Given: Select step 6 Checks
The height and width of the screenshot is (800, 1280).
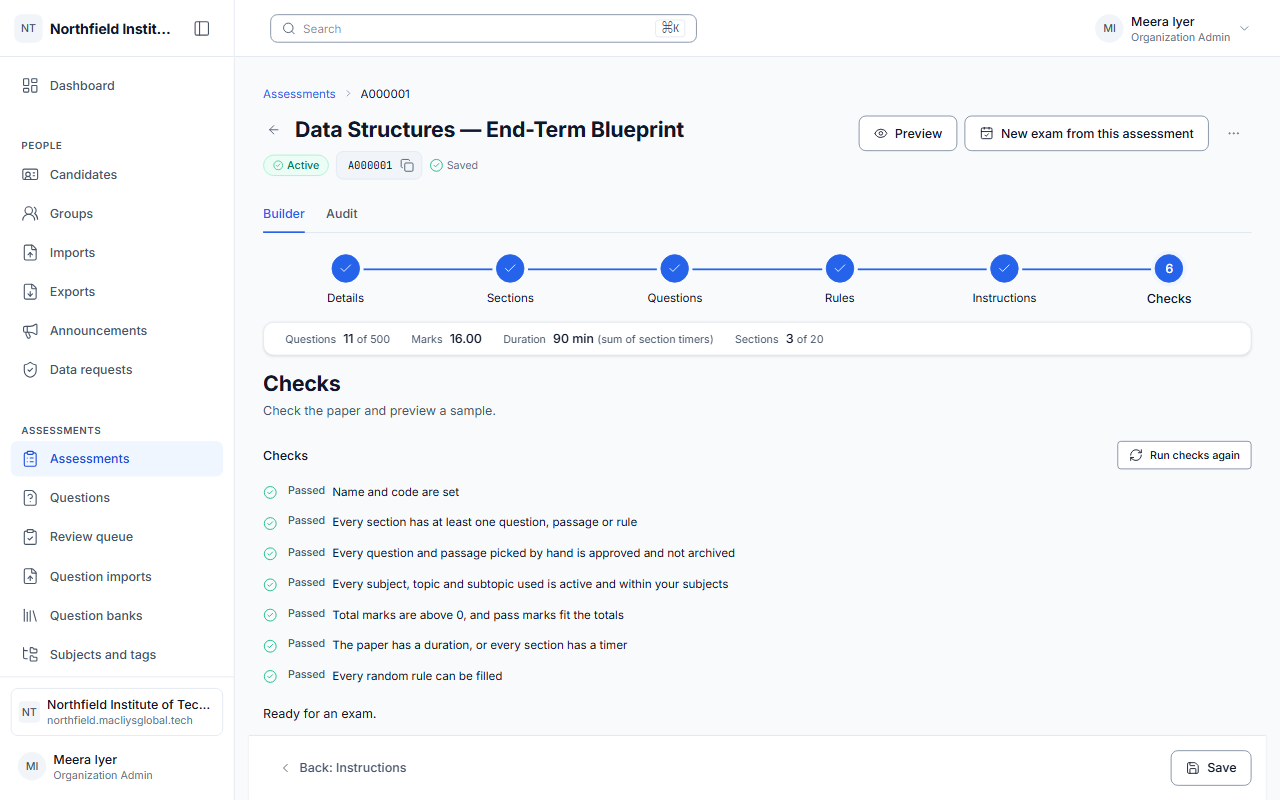Looking at the screenshot, I should [1169, 280].
